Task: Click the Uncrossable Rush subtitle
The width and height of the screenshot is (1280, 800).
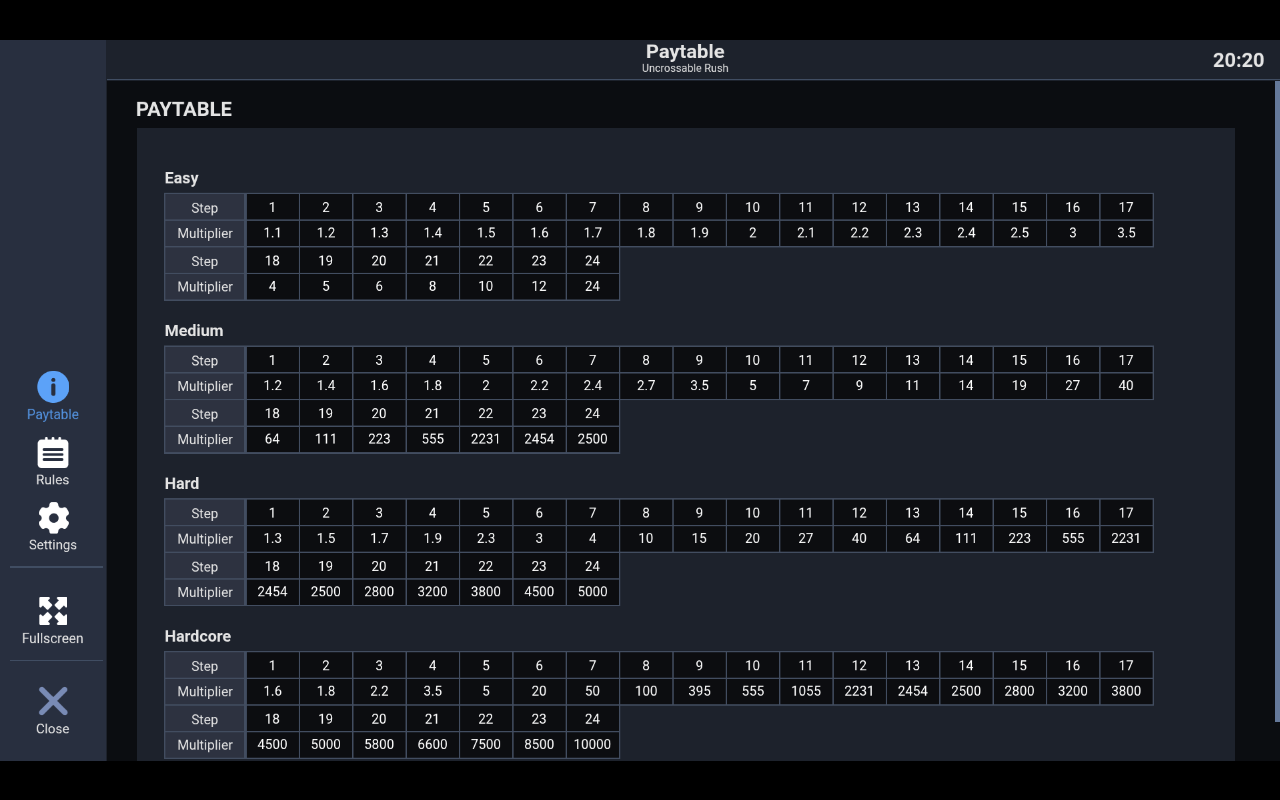Action: click(x=685, y=69)
